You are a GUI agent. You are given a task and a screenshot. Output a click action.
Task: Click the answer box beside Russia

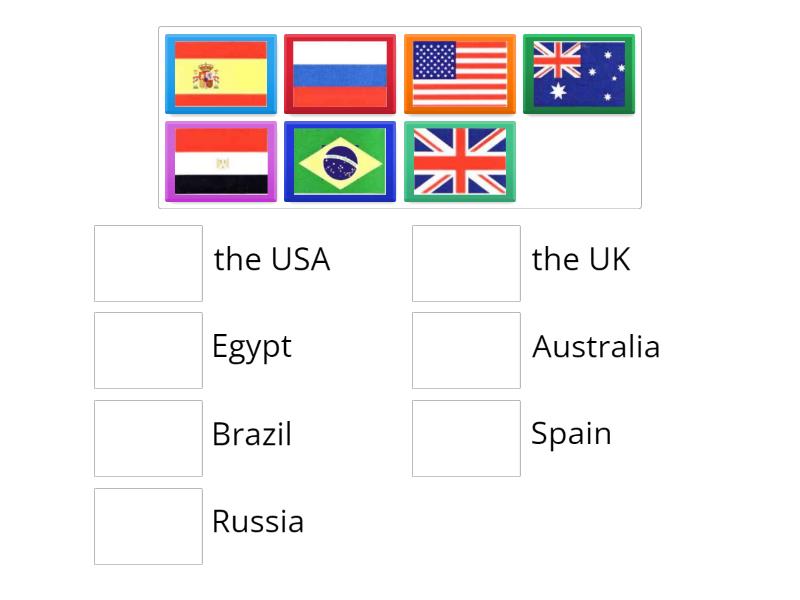148,524
